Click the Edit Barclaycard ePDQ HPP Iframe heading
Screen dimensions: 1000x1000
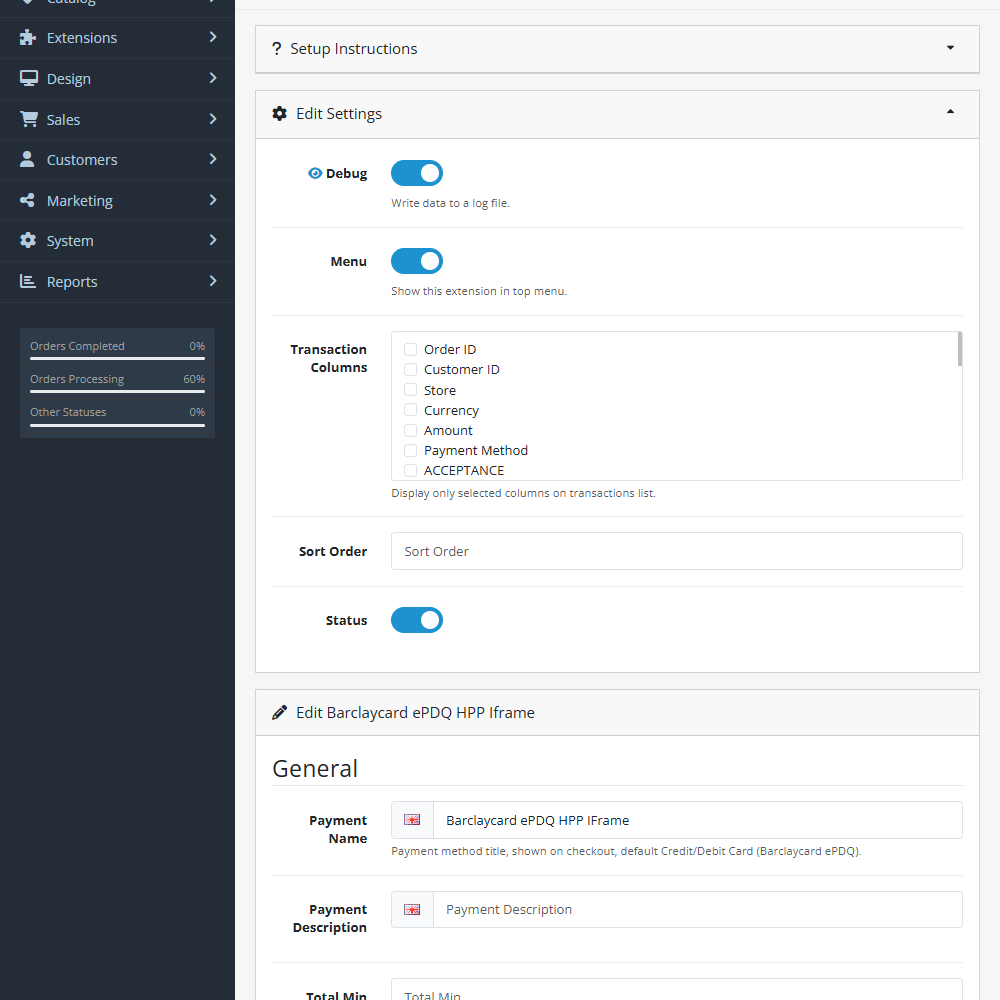[x=415, y=712]
